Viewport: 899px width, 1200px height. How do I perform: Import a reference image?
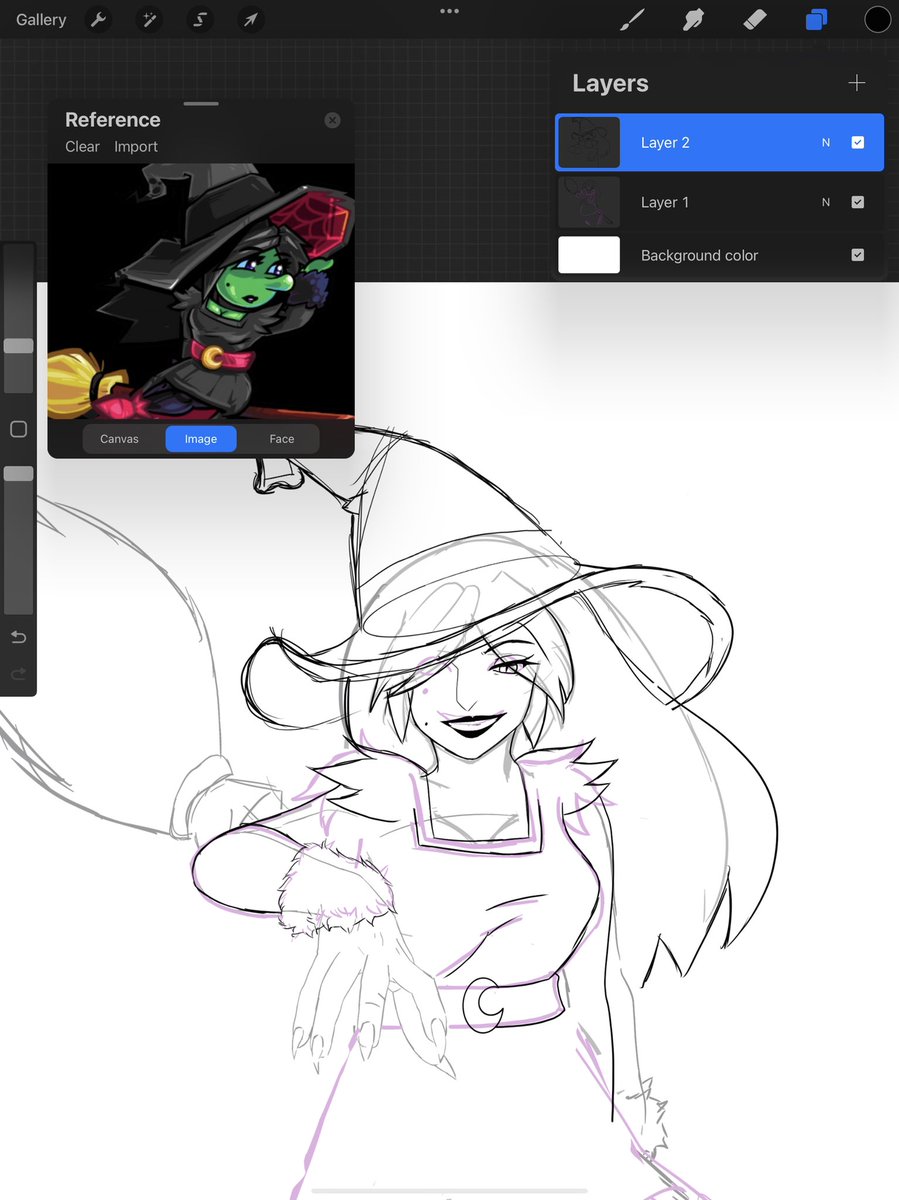[136, 146]
